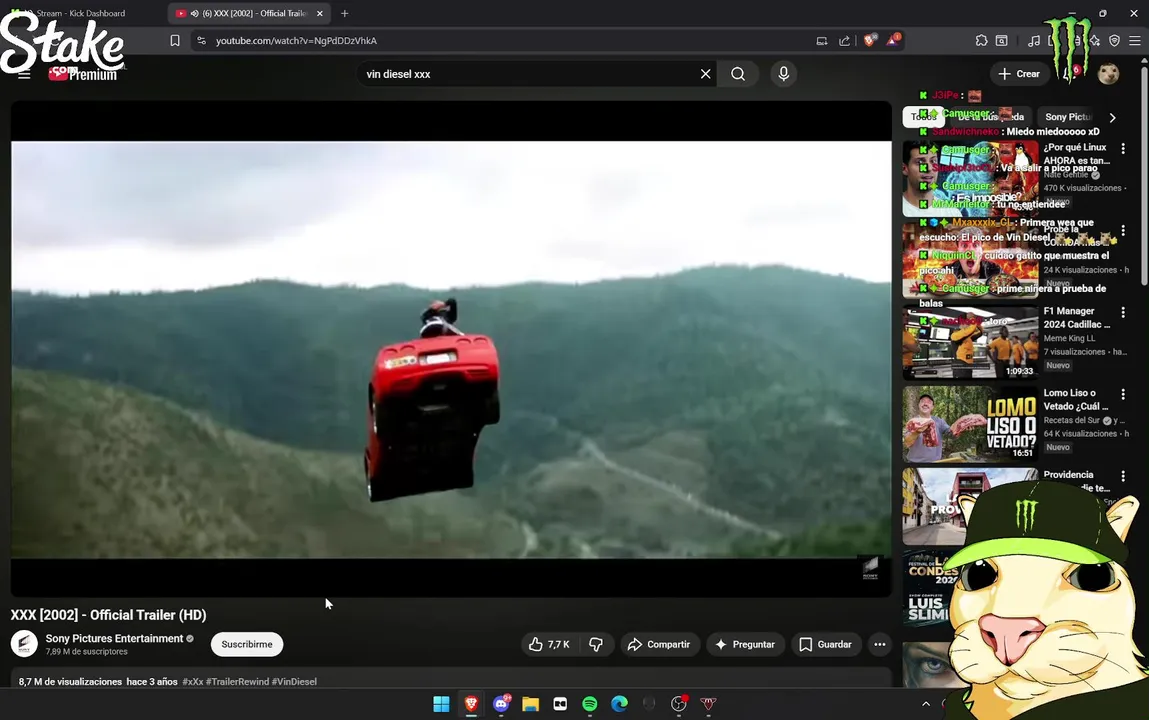Open the YouTube account avatar menu
Viewport: 1149px width, 720px height.
pos(1108,74)
